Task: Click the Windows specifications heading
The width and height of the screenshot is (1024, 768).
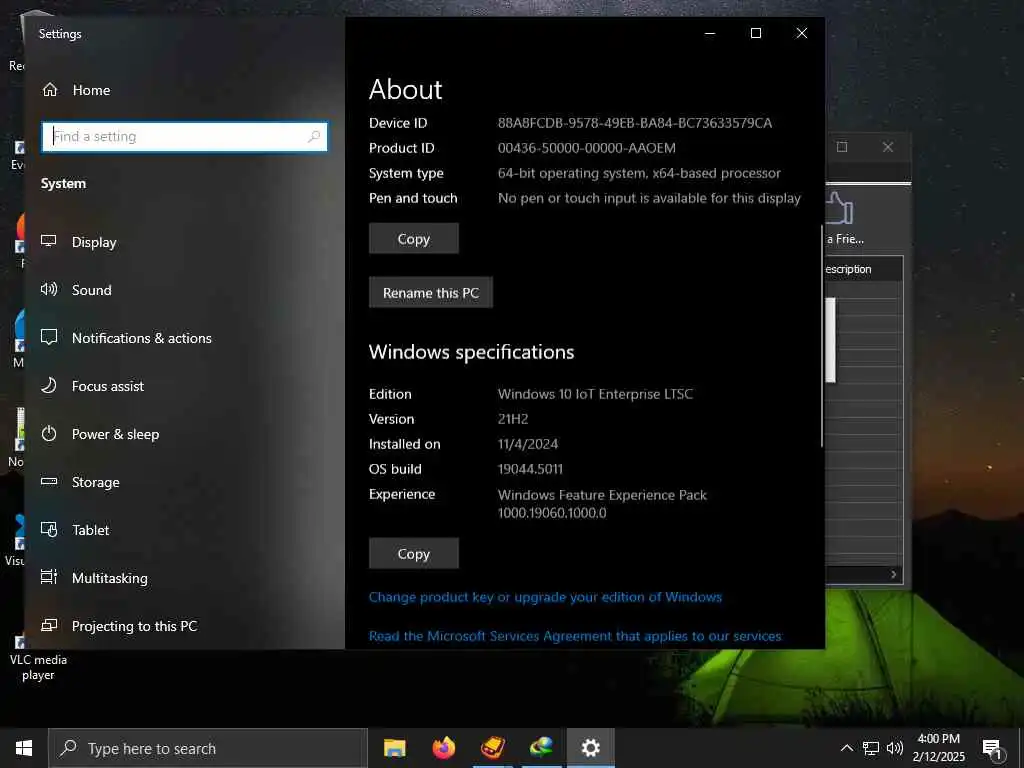Action: [472, 352]
